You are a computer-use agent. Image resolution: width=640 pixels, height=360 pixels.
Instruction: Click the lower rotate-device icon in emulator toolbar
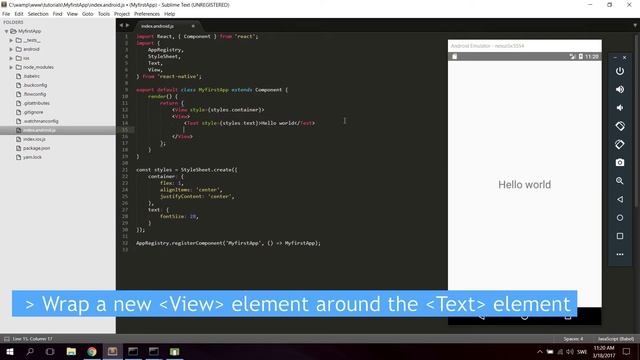click(x=620, y=144)
